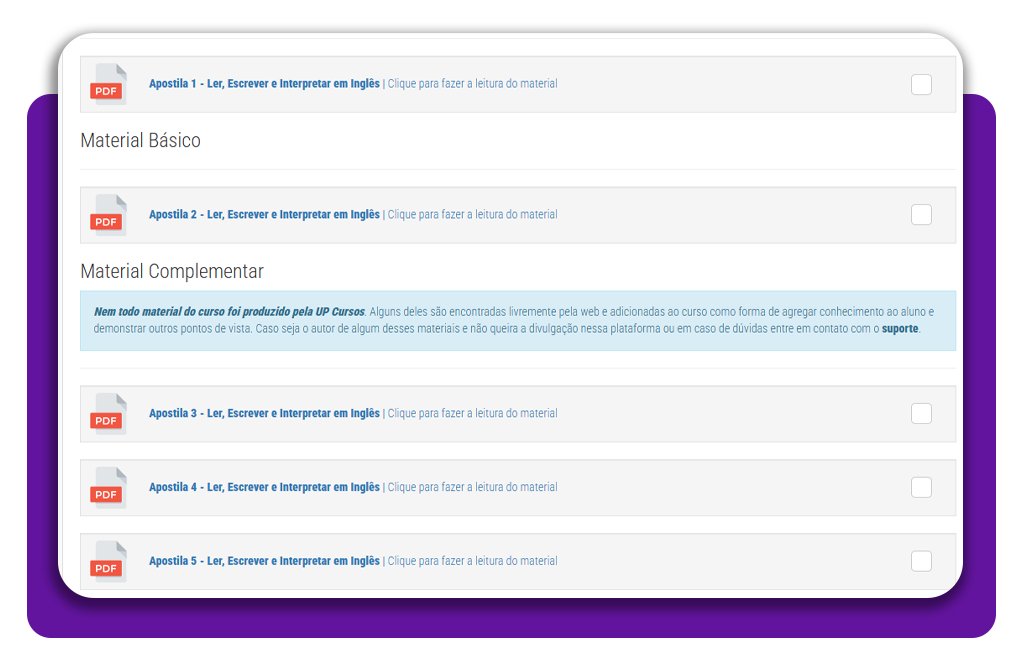The image size is (1024, 668).
Task: Open the PDF icon beside Apostila 2
Action: 108,215
